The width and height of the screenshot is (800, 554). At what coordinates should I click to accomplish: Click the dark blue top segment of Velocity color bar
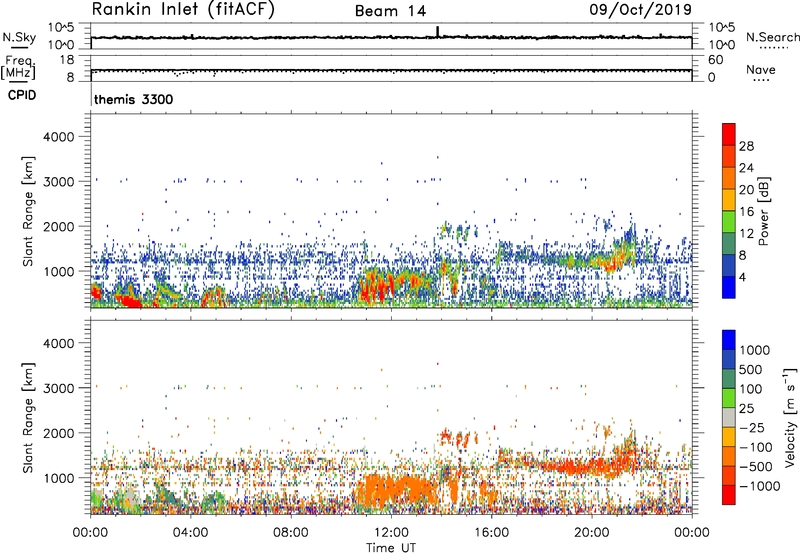pos(729,340)
